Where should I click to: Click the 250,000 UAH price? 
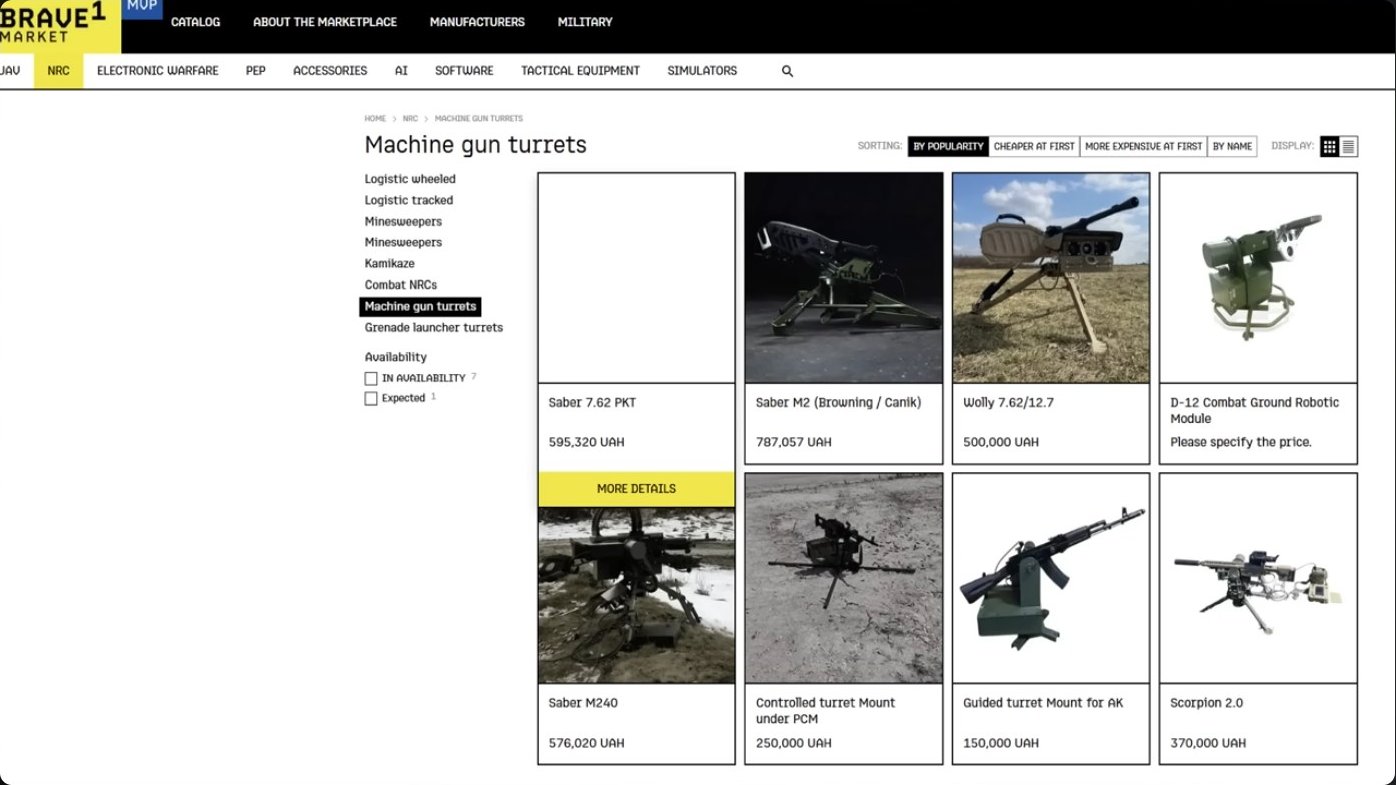pyautogui.click(x=794, y=743)
